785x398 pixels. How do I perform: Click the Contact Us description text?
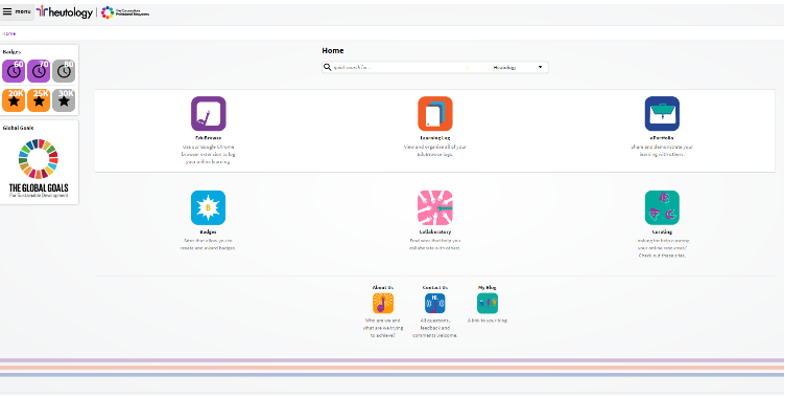click(x=435, y=327)
